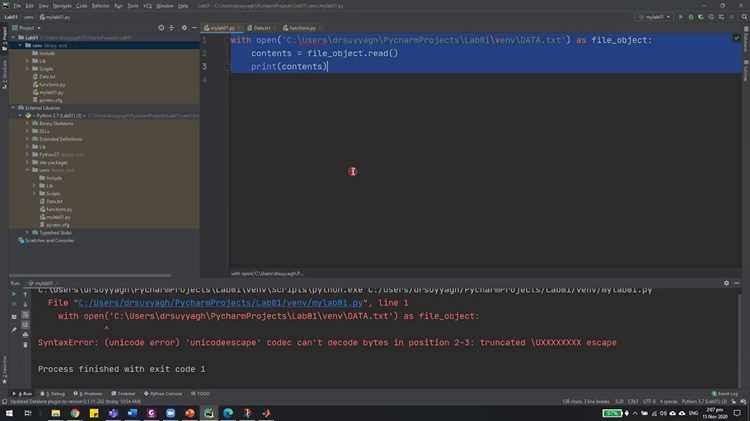
Task: Toggle the SciView side tool window
Action: (x=746, y=71)
